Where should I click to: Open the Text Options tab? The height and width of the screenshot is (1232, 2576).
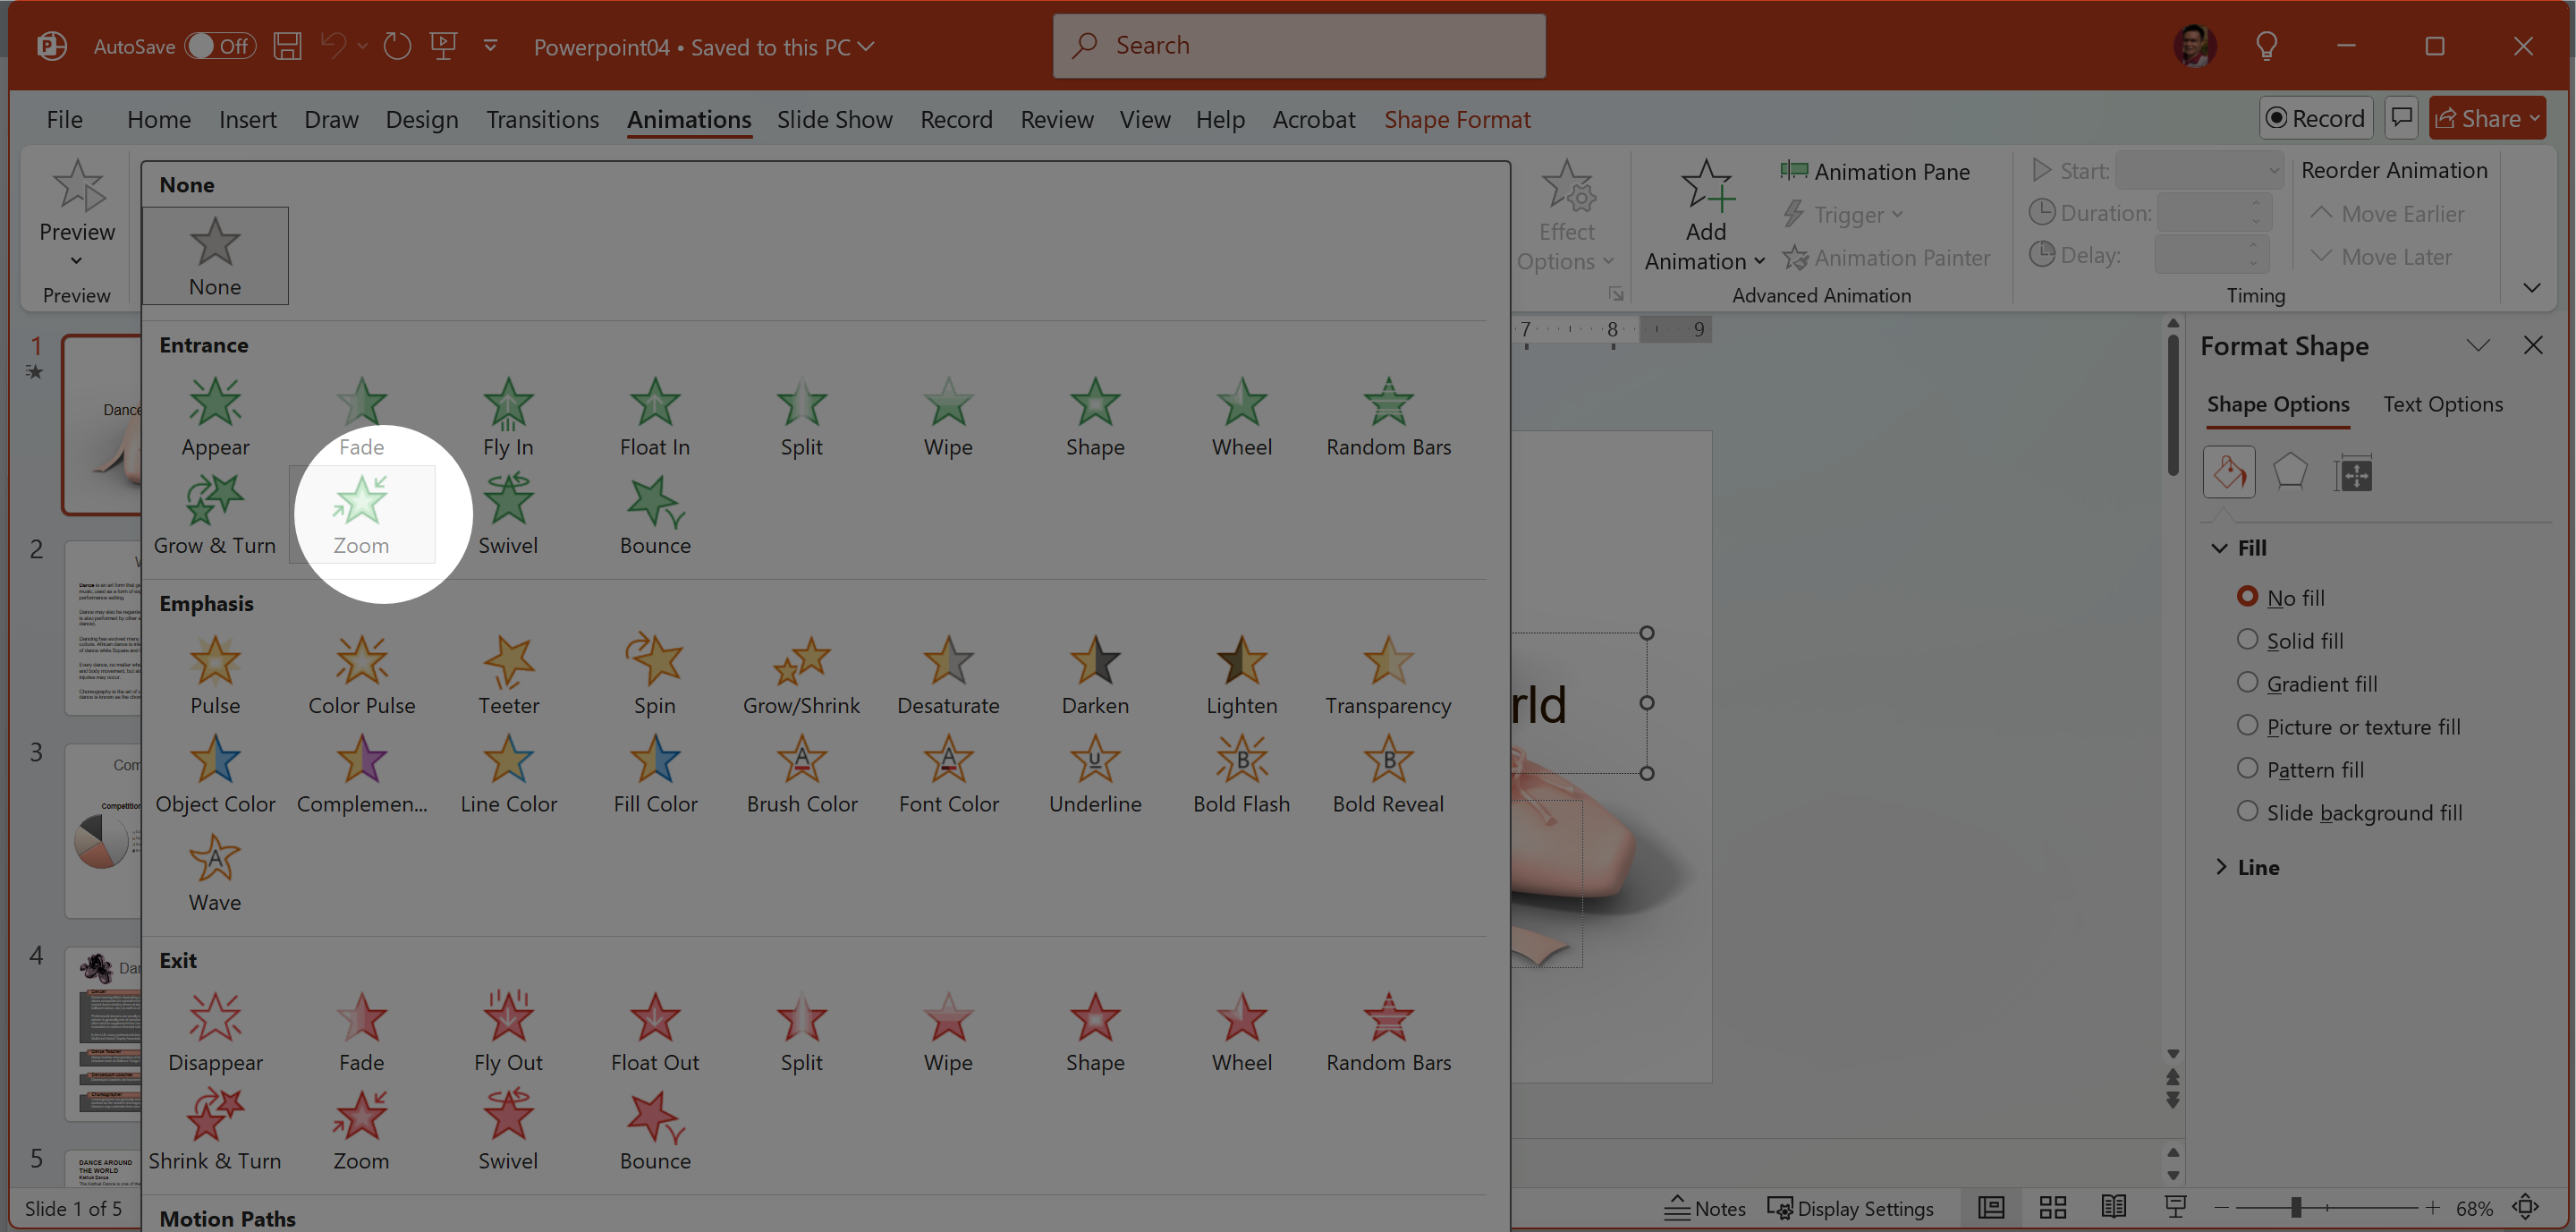coord(2442,405)
